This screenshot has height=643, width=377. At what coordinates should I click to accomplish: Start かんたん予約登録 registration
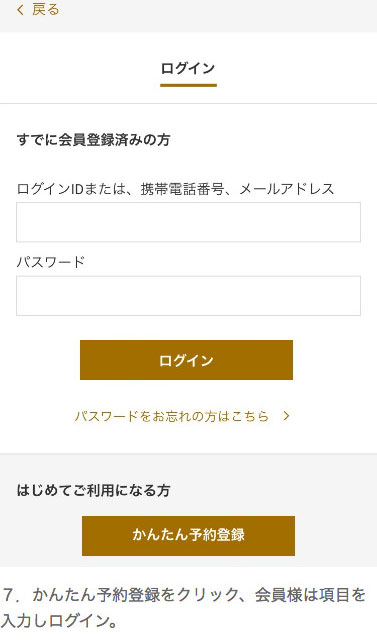pyautogui.click(x=188, y=536)
